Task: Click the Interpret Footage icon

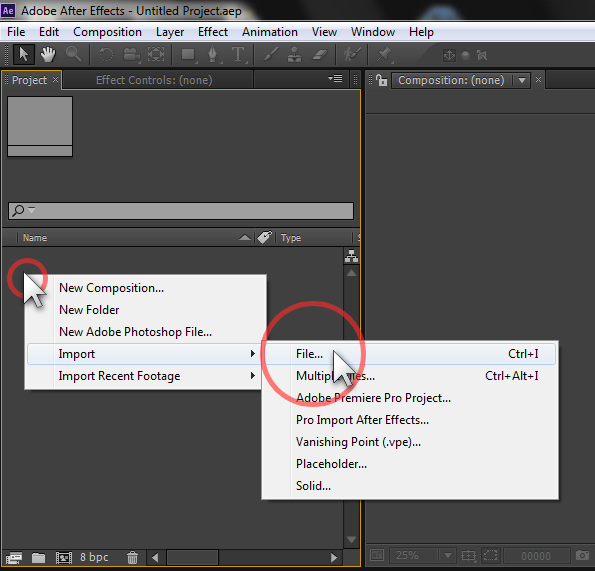Action: pyautogui.click(x=14, y=557)
